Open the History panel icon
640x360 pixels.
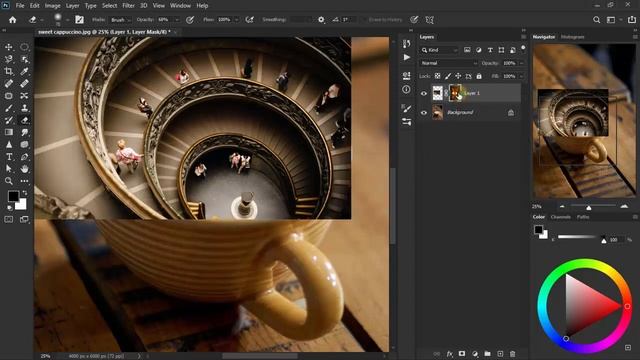[407, 44]
